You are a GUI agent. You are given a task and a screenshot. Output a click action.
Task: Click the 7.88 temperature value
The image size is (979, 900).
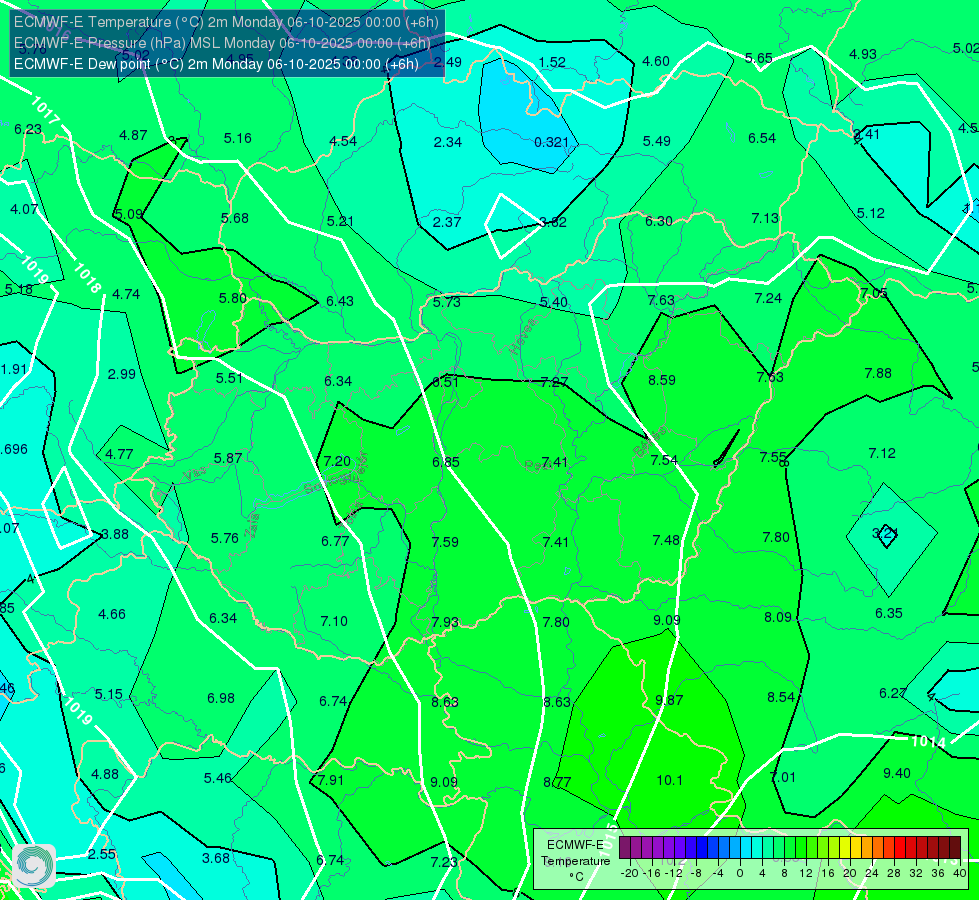tap(878, 373)
